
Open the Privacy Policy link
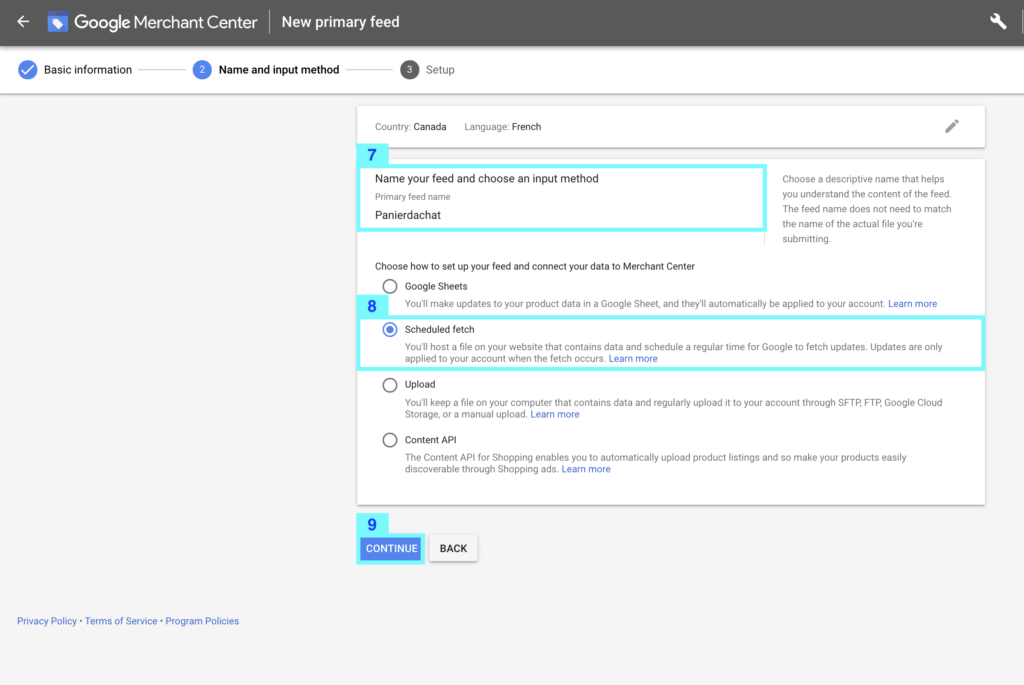[x=47, y=621]
